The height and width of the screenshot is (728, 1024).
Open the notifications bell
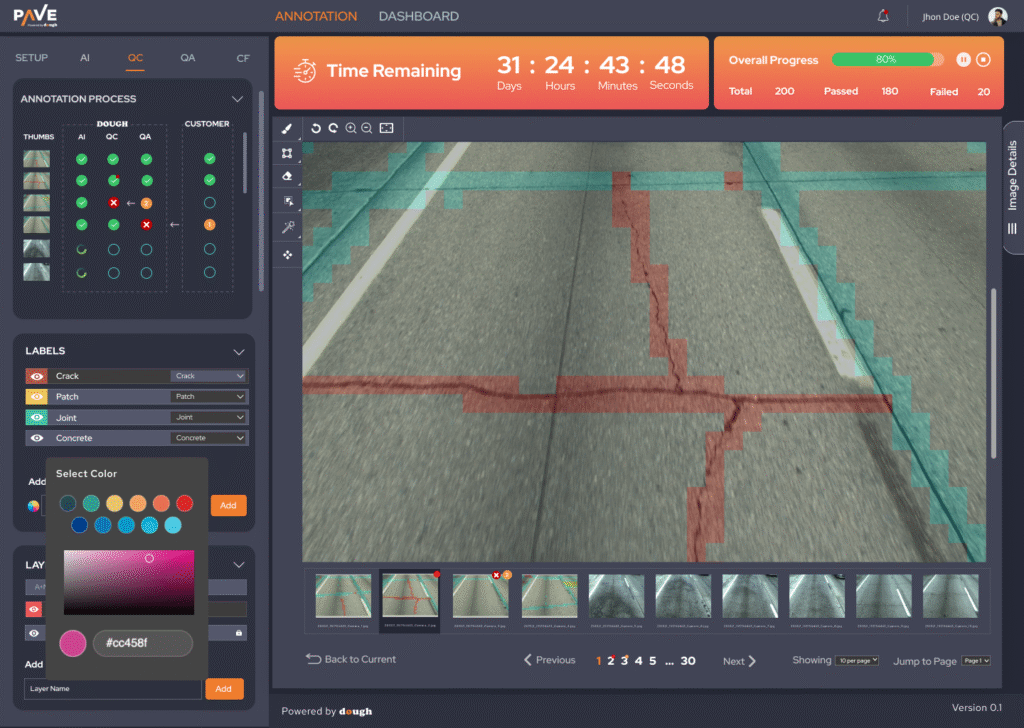pos(883,16)
